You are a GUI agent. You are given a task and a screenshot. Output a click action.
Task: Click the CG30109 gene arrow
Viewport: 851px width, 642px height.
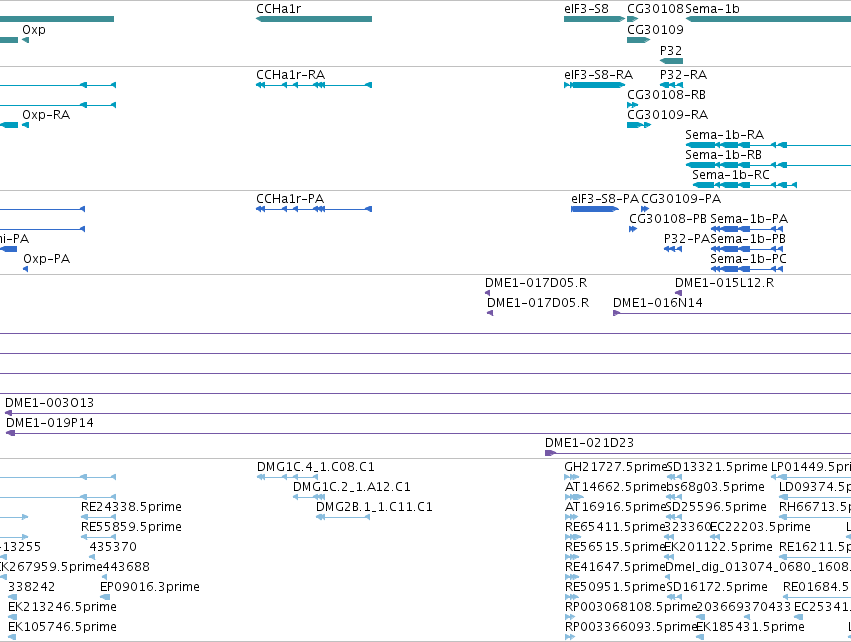[638, 40]
